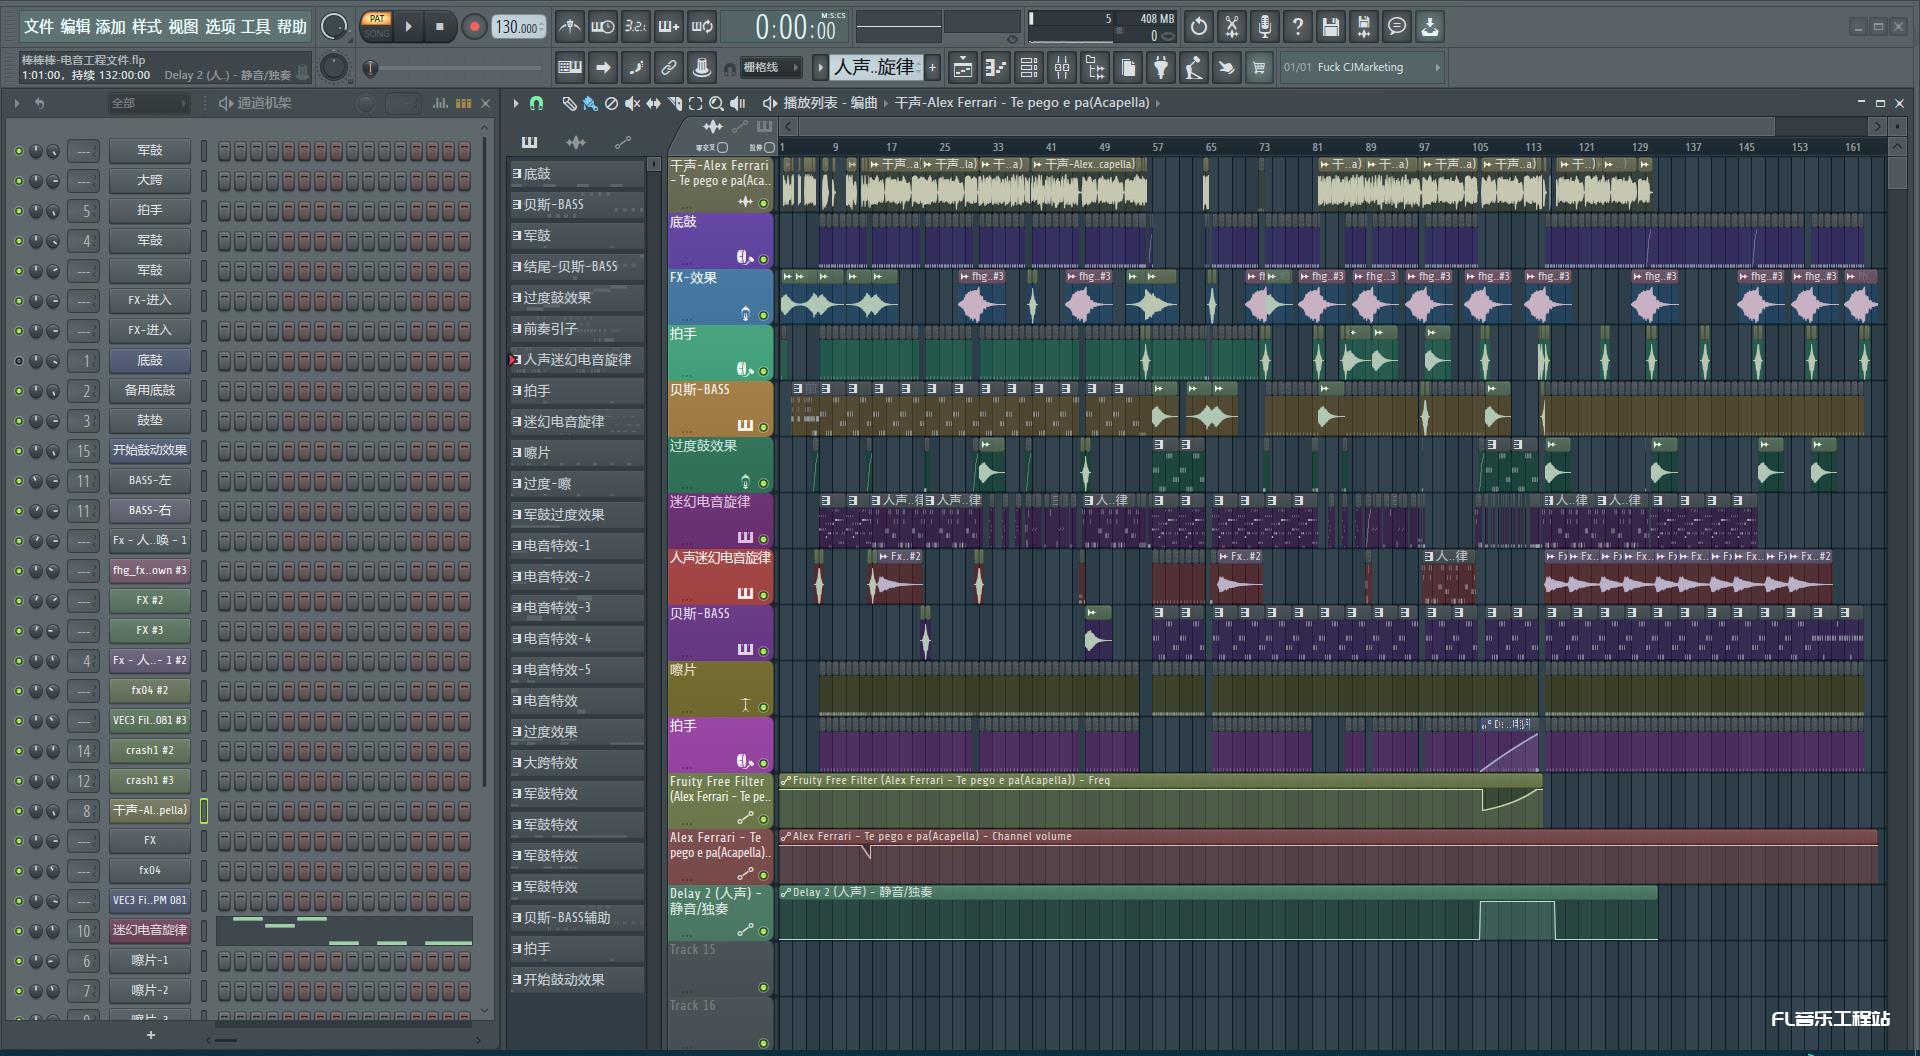The height and width of the screenshot is (1056, 1920).
Task: Open the 文件 menu
Action: tap(38, 27)
